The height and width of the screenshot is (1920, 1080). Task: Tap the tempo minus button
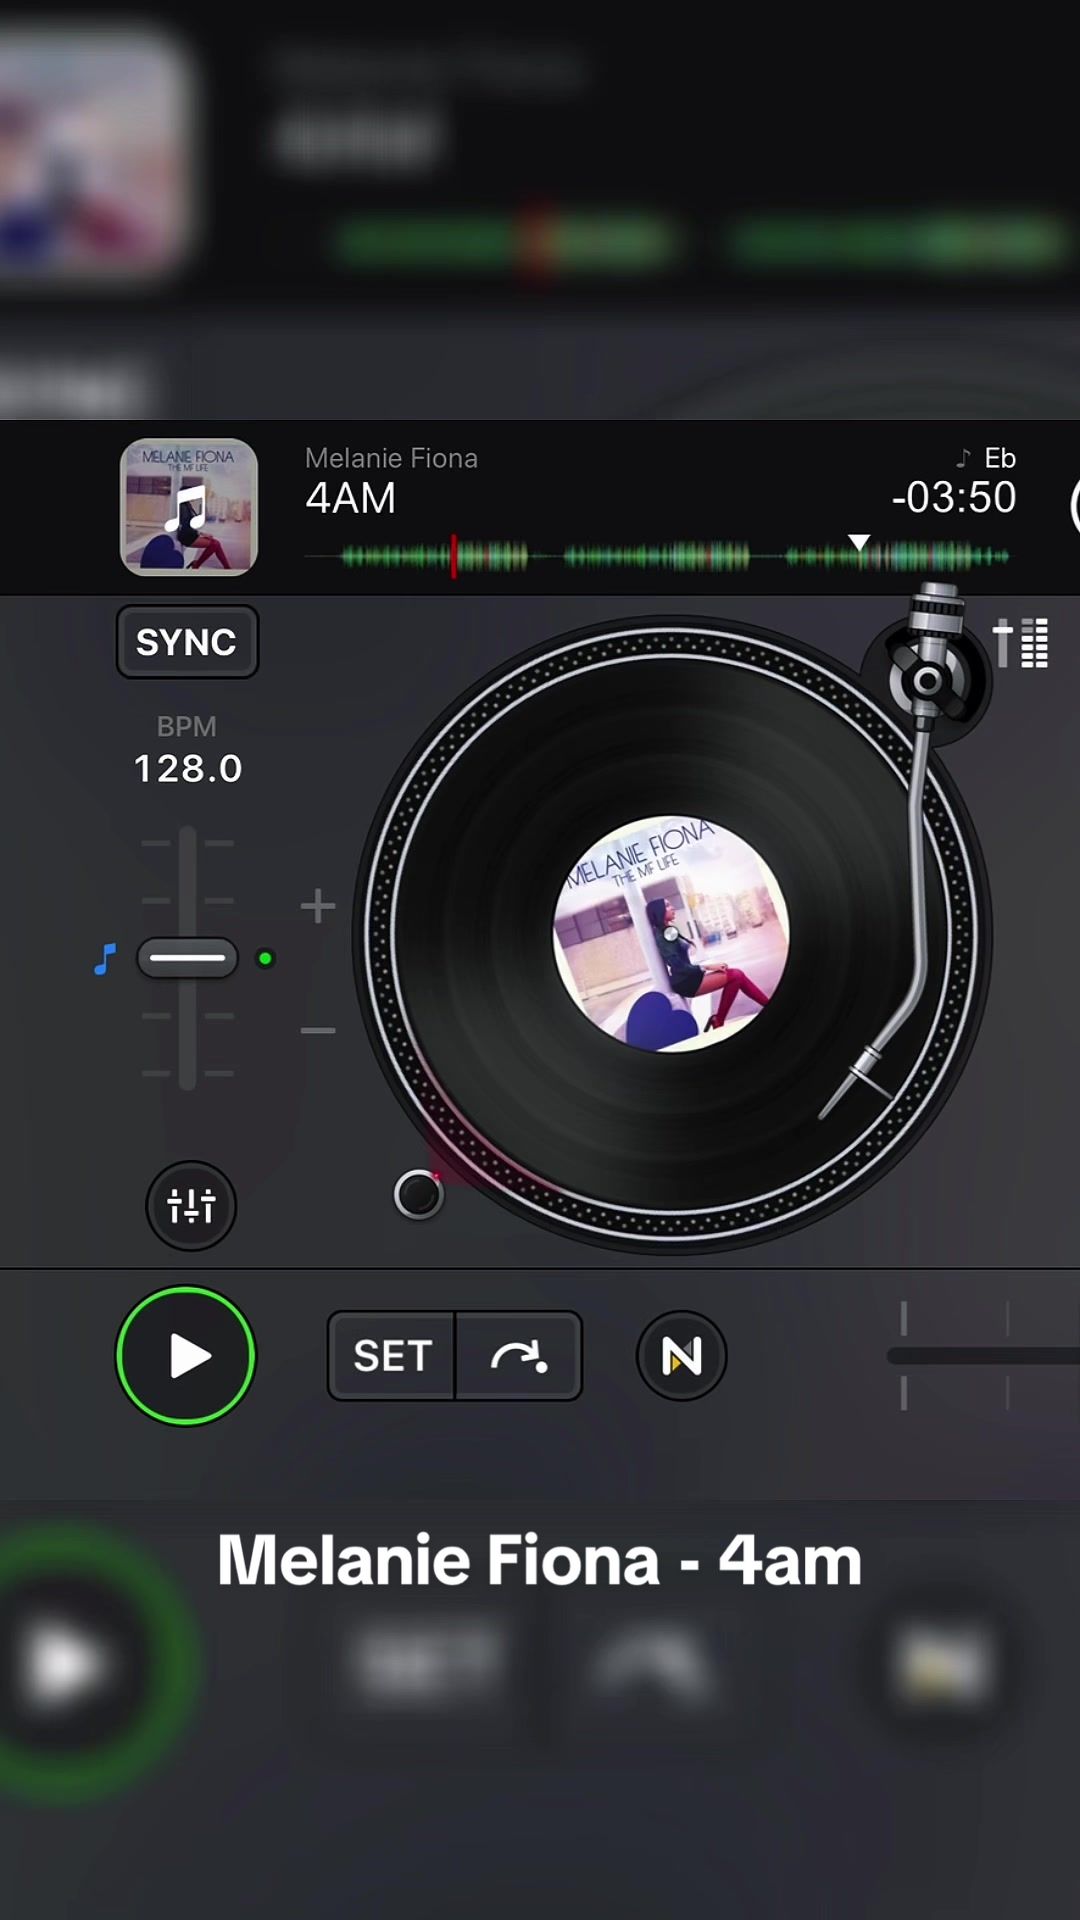point(318,1030)
